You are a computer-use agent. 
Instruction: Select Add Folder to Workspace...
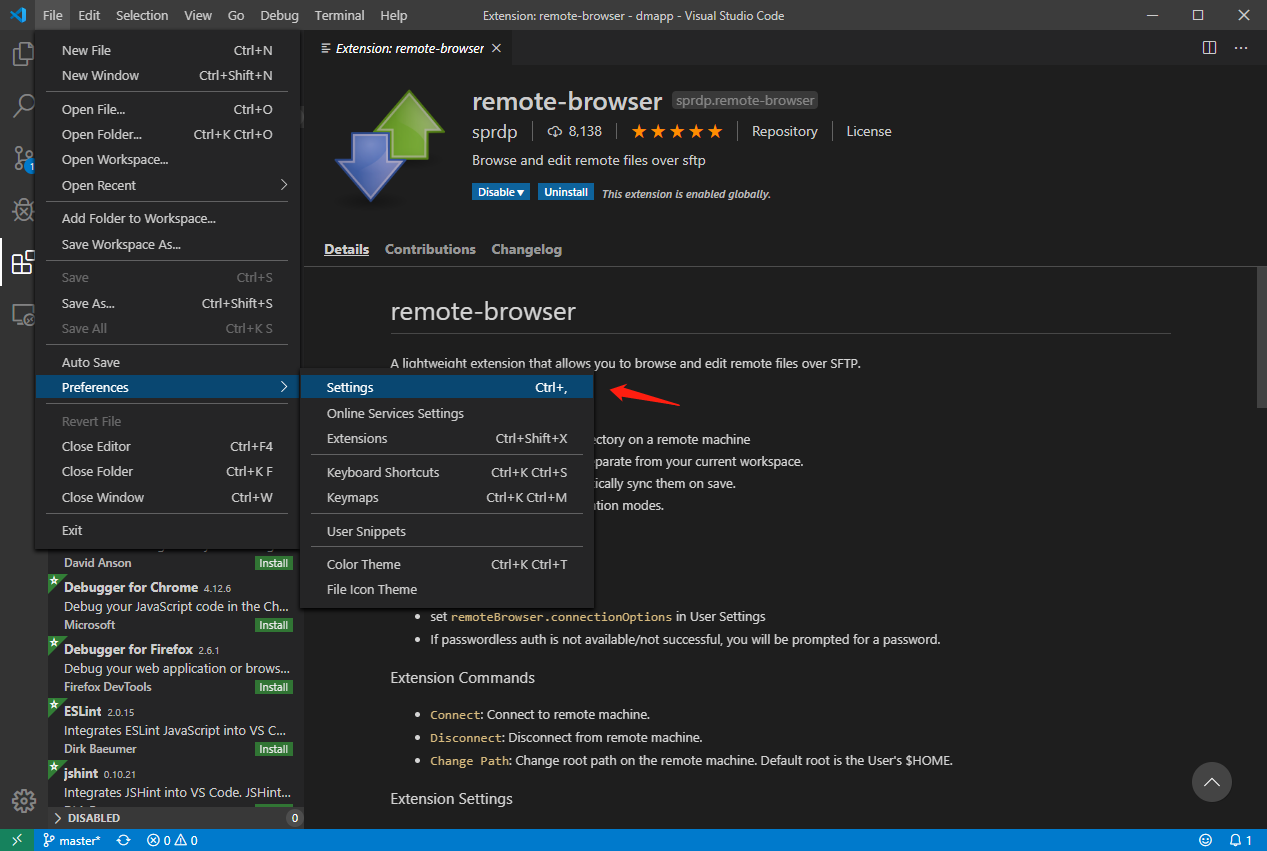(x=167, y=218)
